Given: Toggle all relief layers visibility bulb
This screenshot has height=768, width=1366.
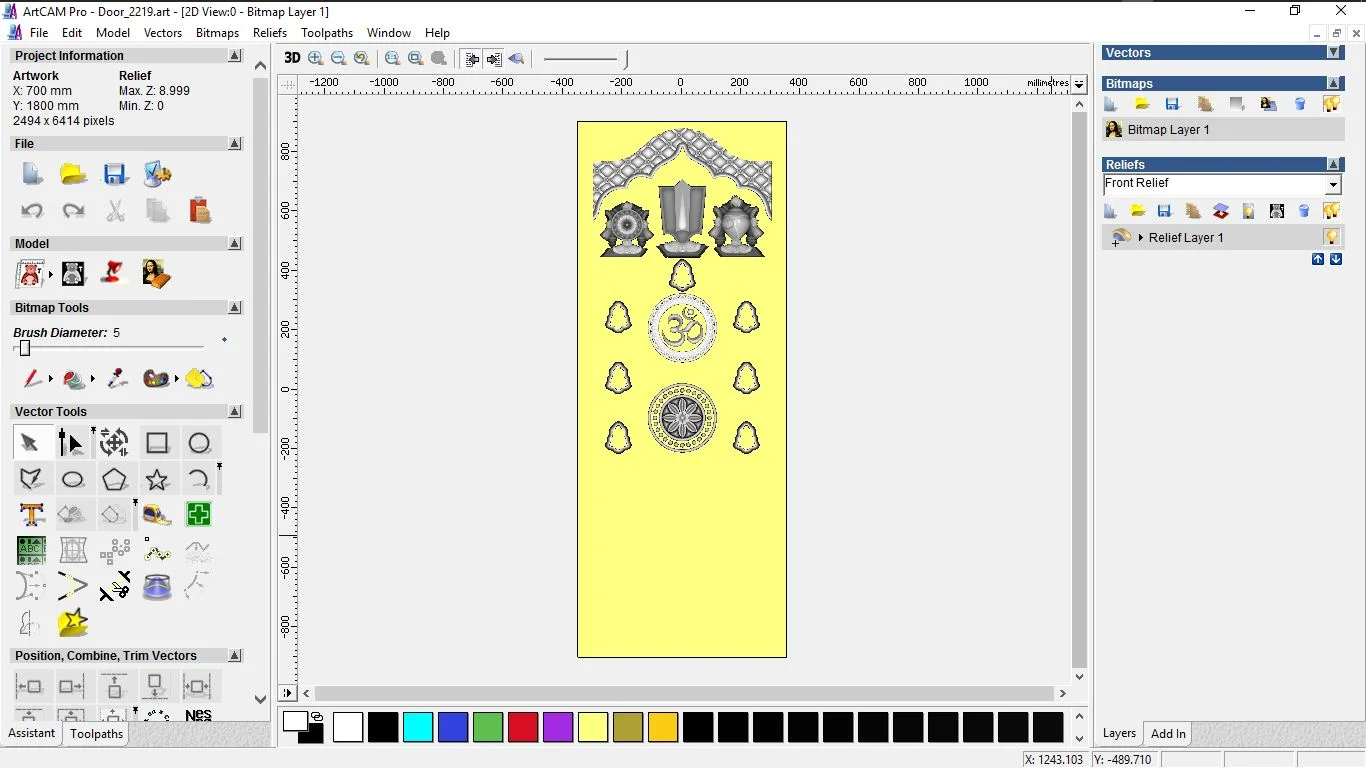Looking at the screenshot, I should click(1331, 211).
